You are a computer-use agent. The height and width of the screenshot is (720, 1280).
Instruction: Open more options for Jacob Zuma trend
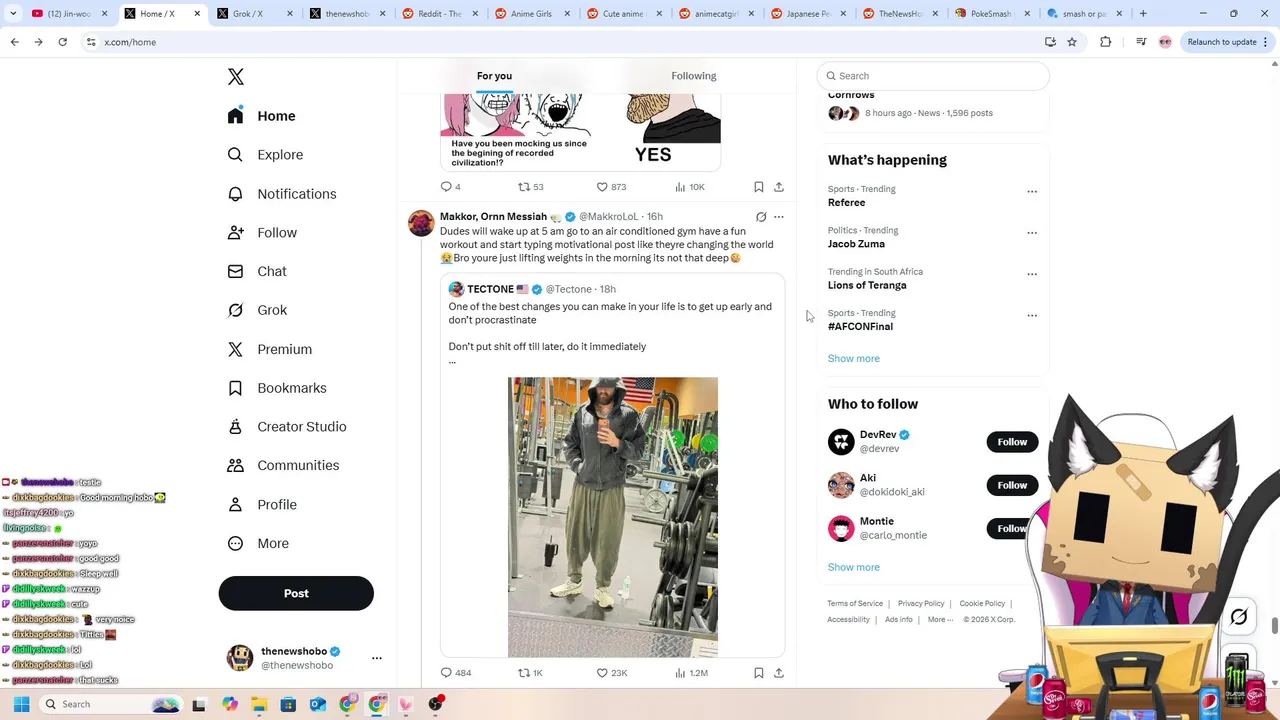click(x=1032, y=233)
